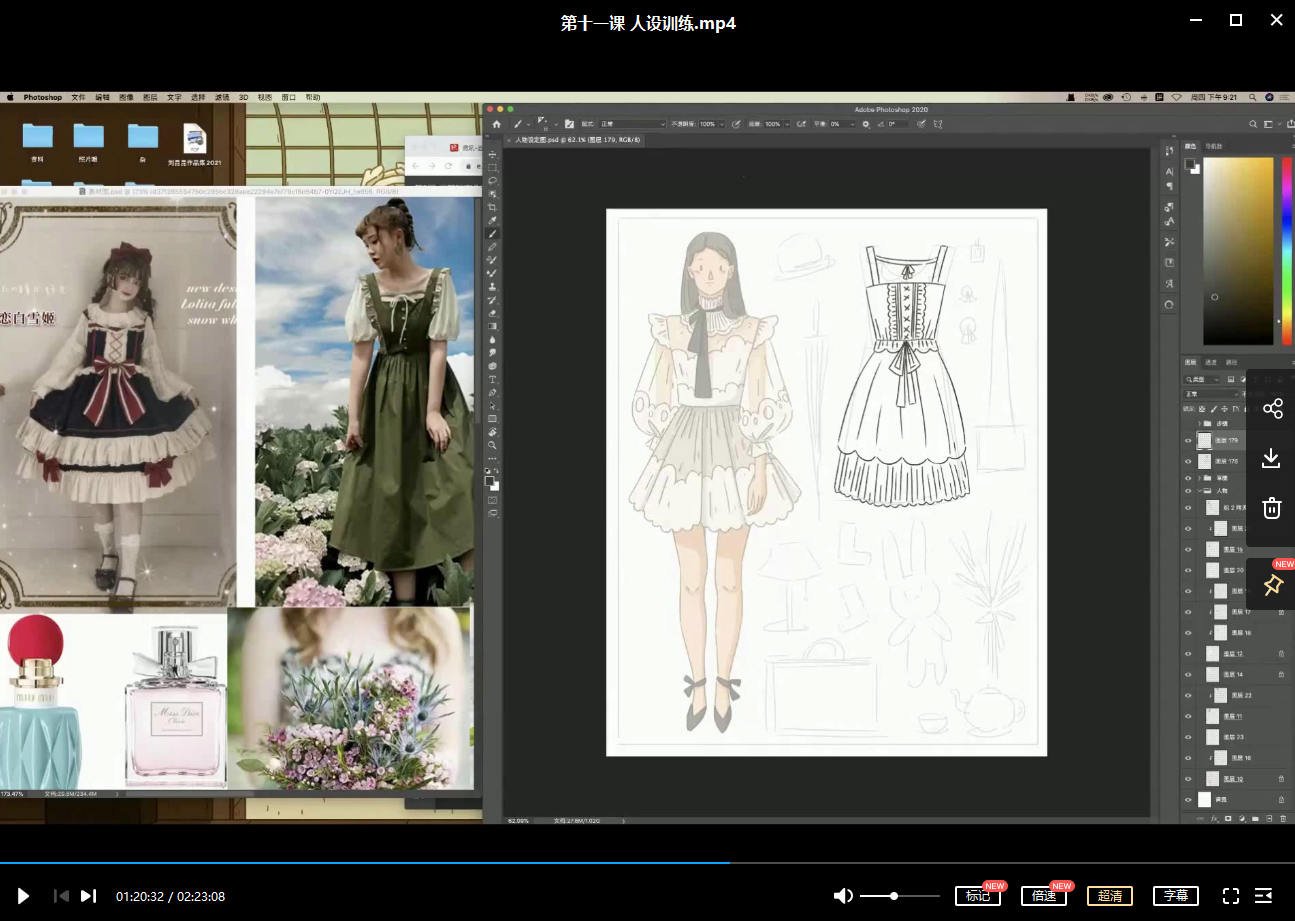Toggle visibility of layer 图层 14

click(x=1188, y=675)
